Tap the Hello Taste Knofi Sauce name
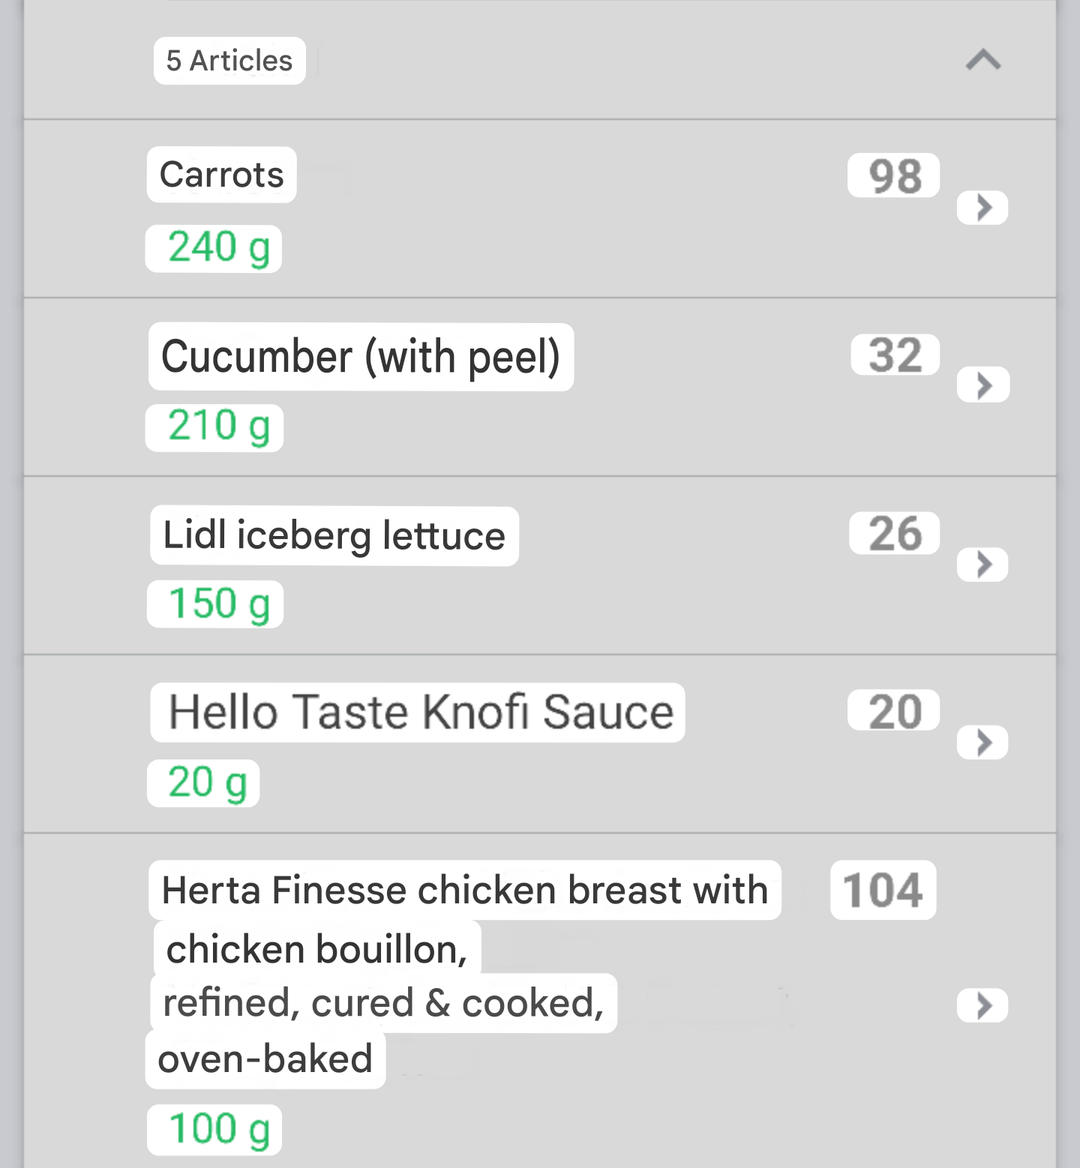 (x=419, y=713)
